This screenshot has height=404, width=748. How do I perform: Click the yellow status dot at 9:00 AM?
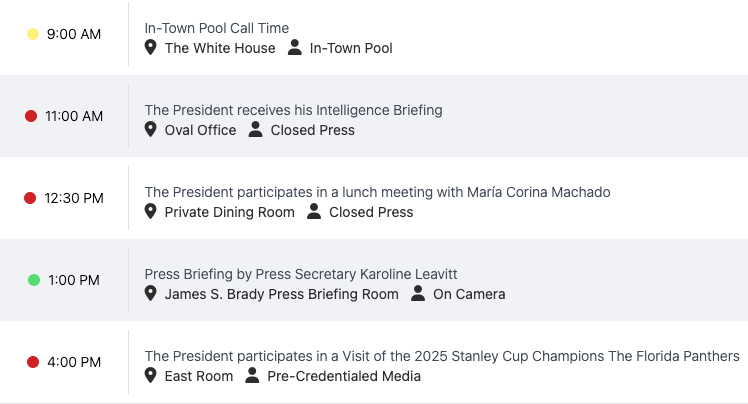(32, 34)
